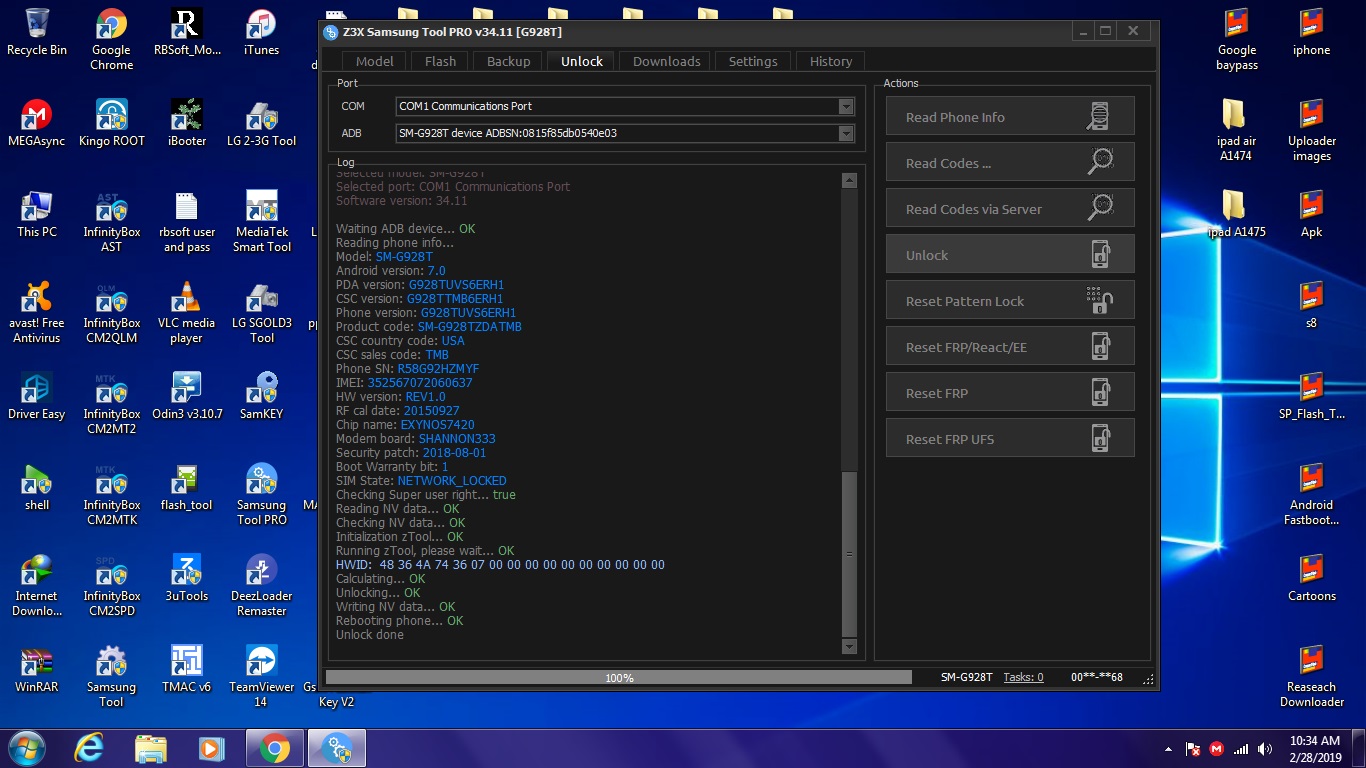1366x768 pixels.
Task: Open the DeezLoader Remaster shortcut
Action: tap(261, 586)
